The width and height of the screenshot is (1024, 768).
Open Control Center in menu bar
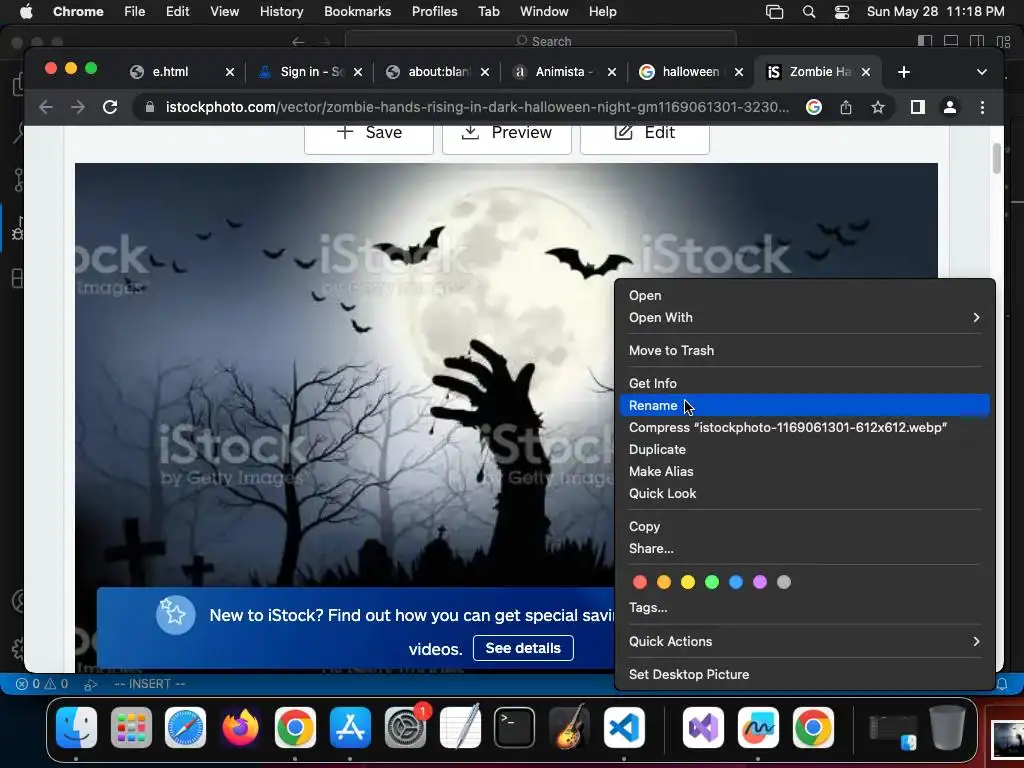click(x=842, y=12)
